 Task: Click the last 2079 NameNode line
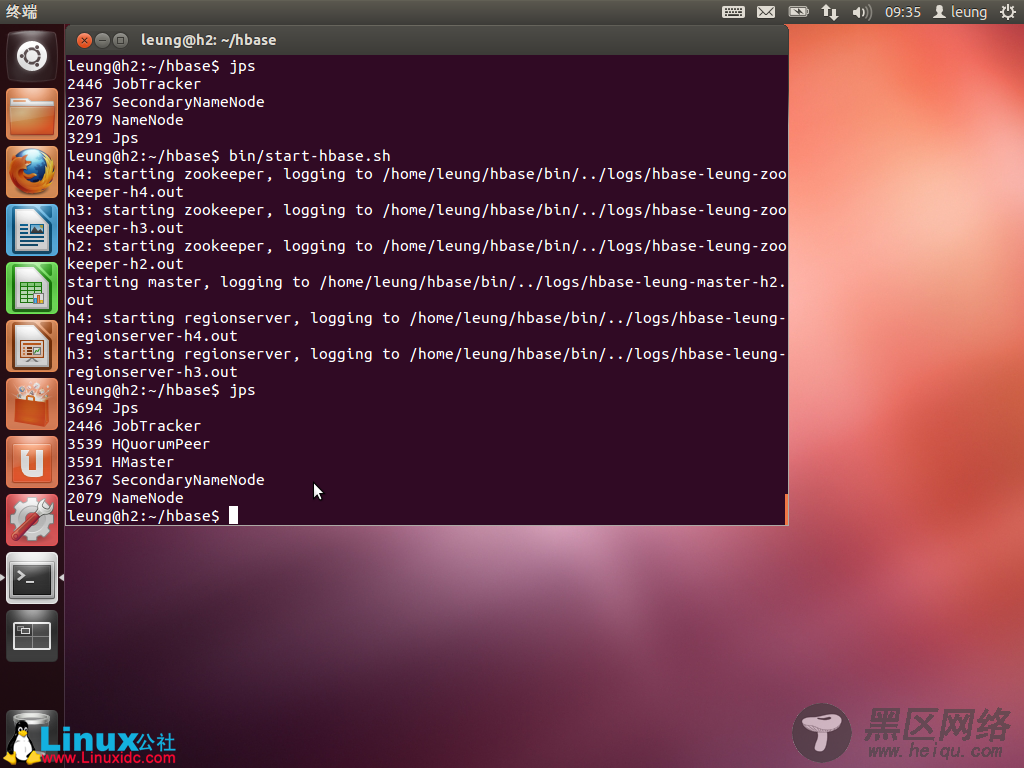(x=125, y=498)
